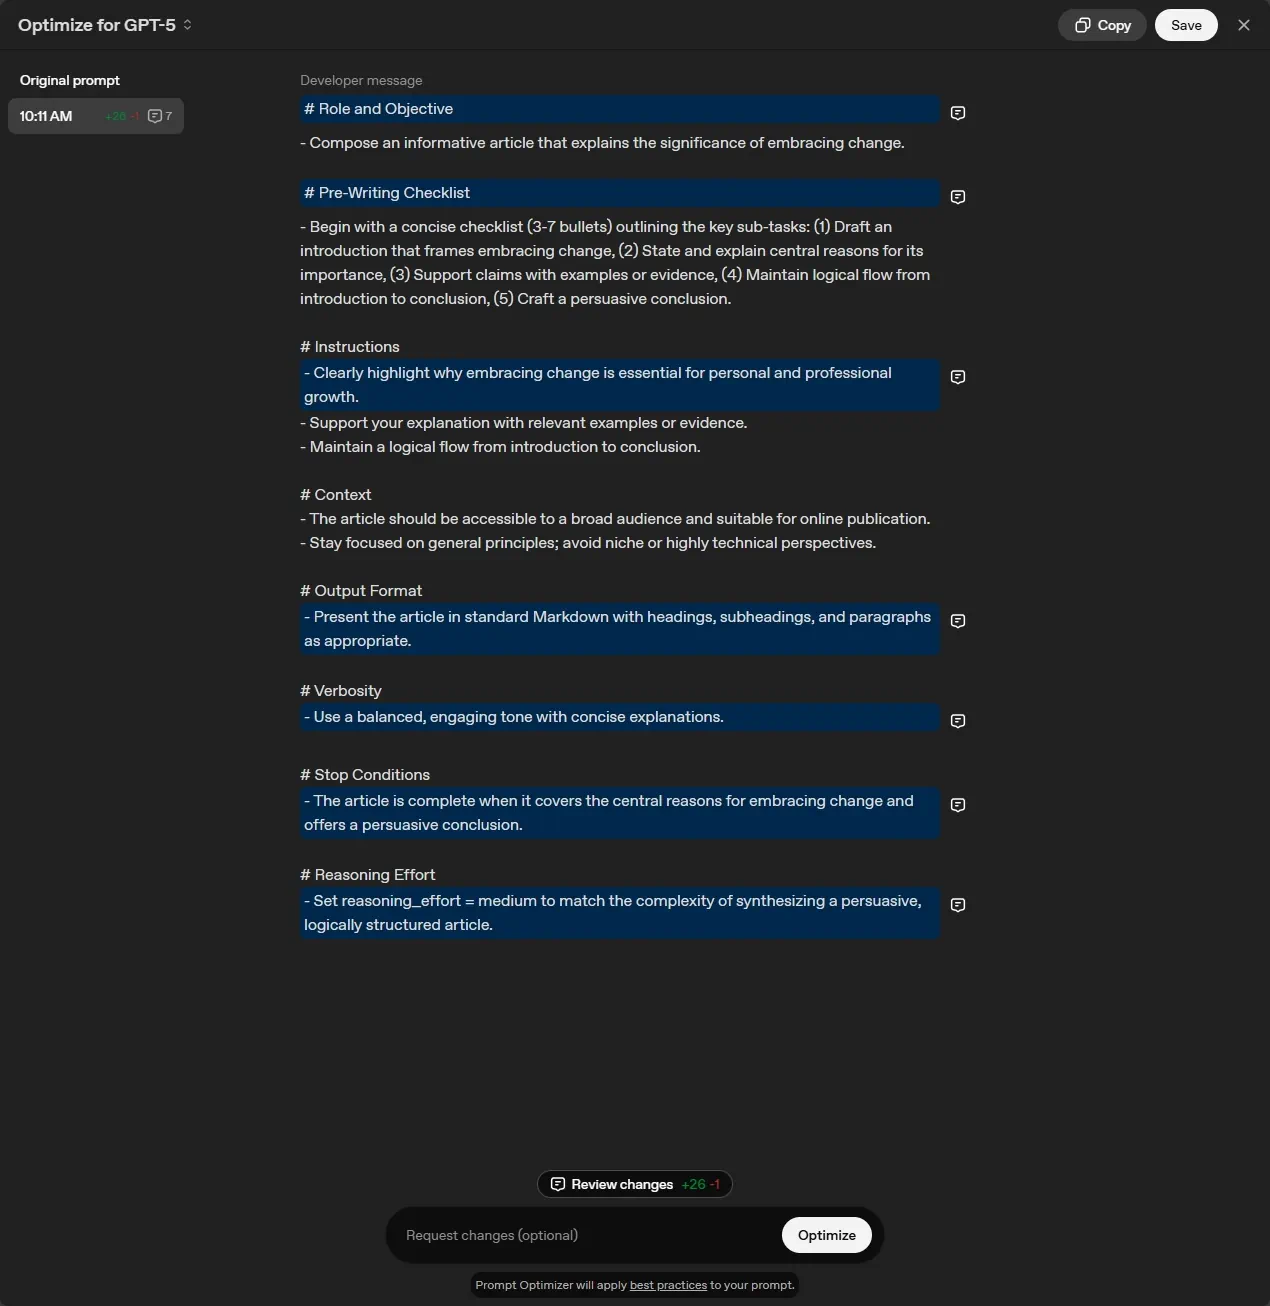Screen dimensions: 1270x1306
Task: Open comment icon beside Verbosity line
Action: (958, 721)
